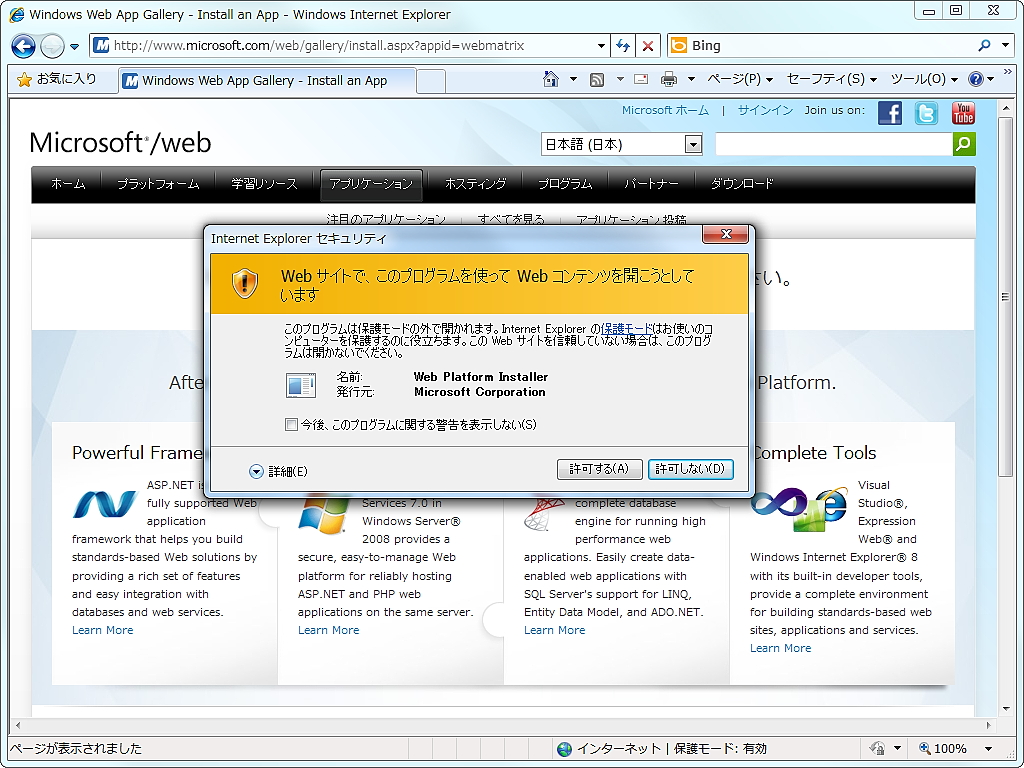
Task: Click the インターネット | 保護モード status zone
Action: click(662, 748)
